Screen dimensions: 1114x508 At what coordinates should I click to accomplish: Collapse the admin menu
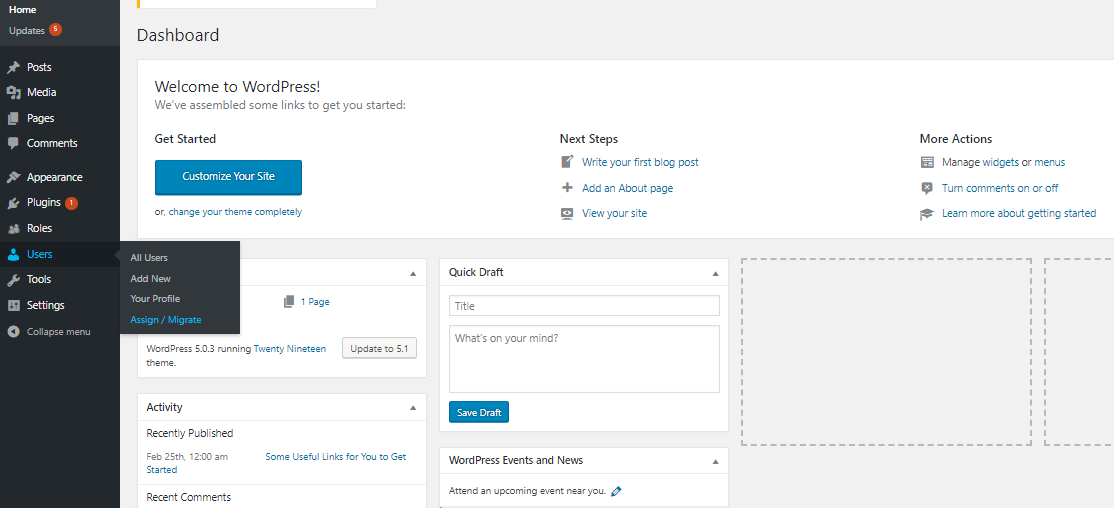[49, 332]
